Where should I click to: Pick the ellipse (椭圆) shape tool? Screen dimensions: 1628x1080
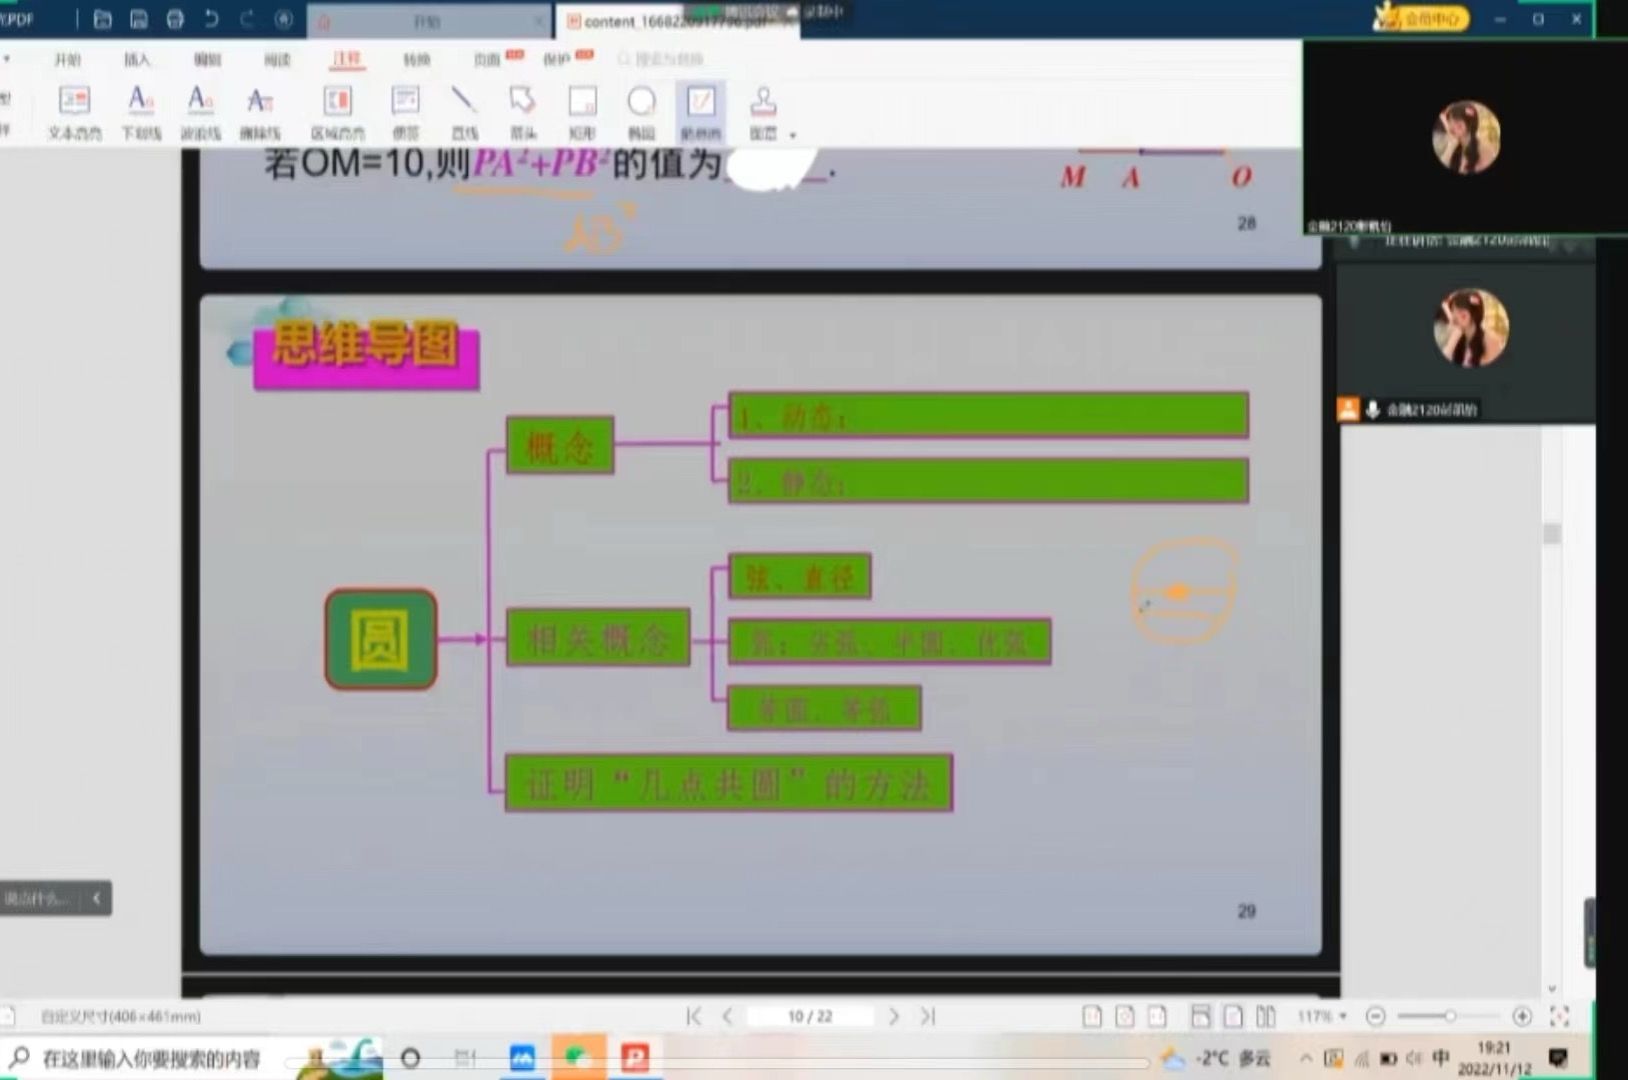[641, 111]
